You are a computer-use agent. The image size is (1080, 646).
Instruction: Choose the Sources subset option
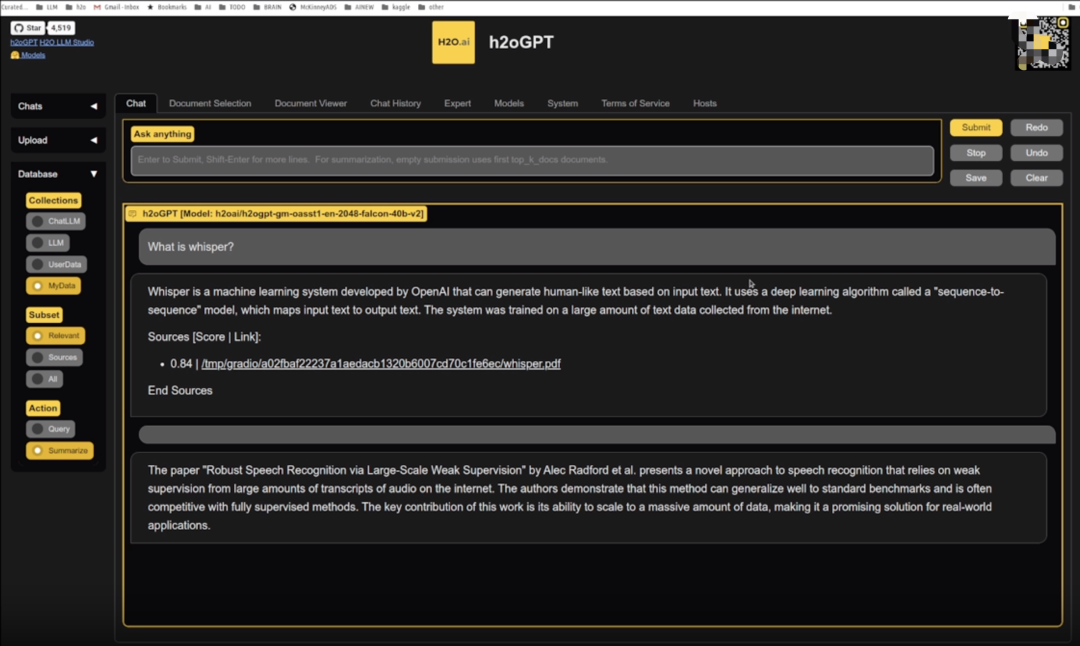54,357
